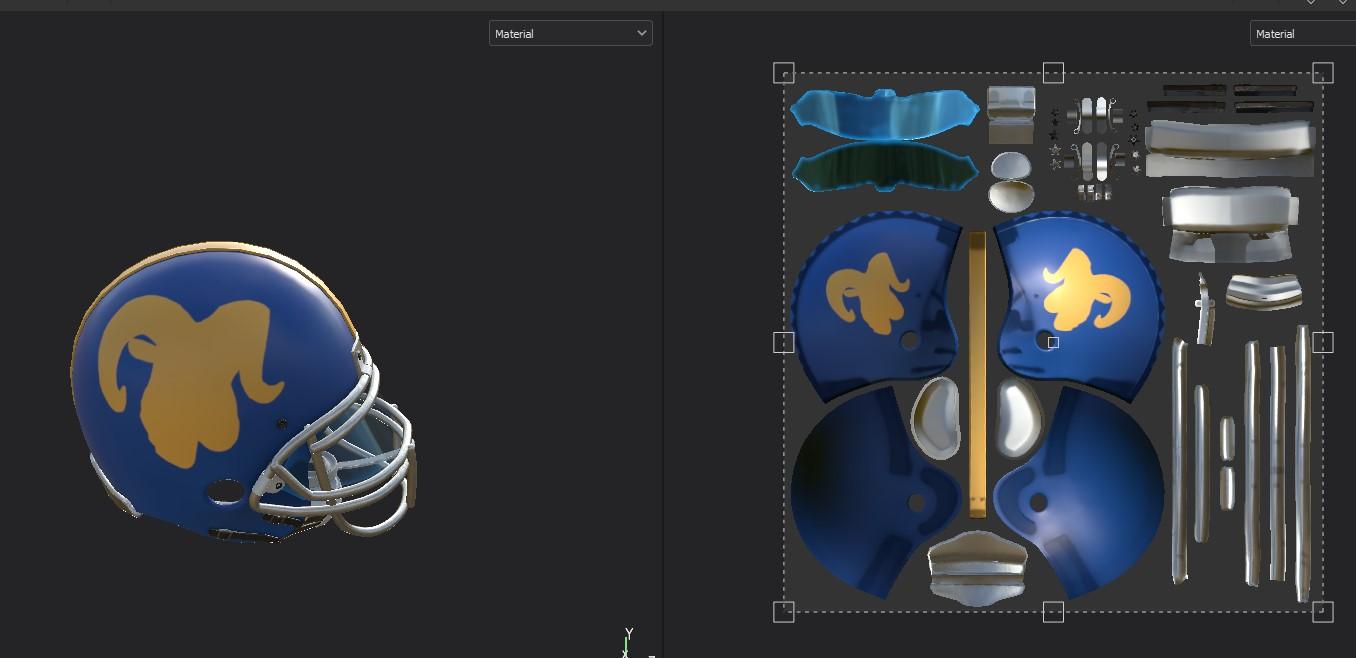
Task: Open the Material dropdown in the 2D UV view
Action: (x=1303, y=33)
